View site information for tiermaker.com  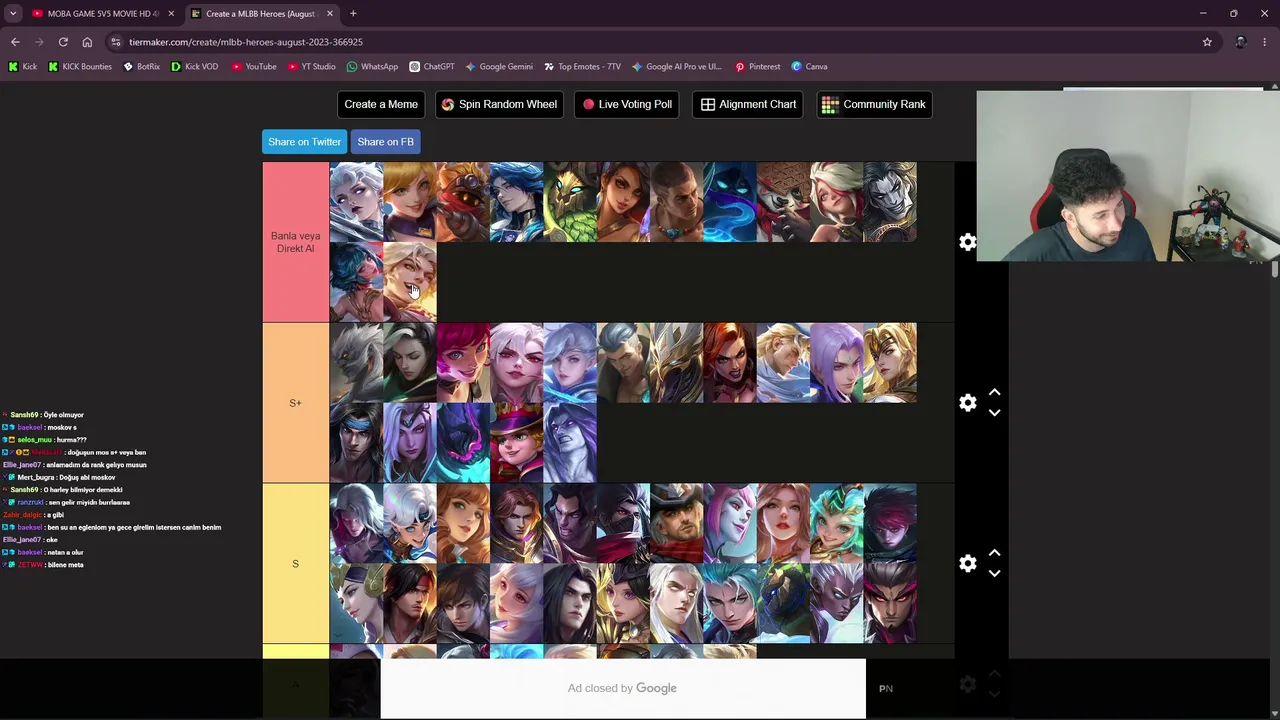point(116,42)
